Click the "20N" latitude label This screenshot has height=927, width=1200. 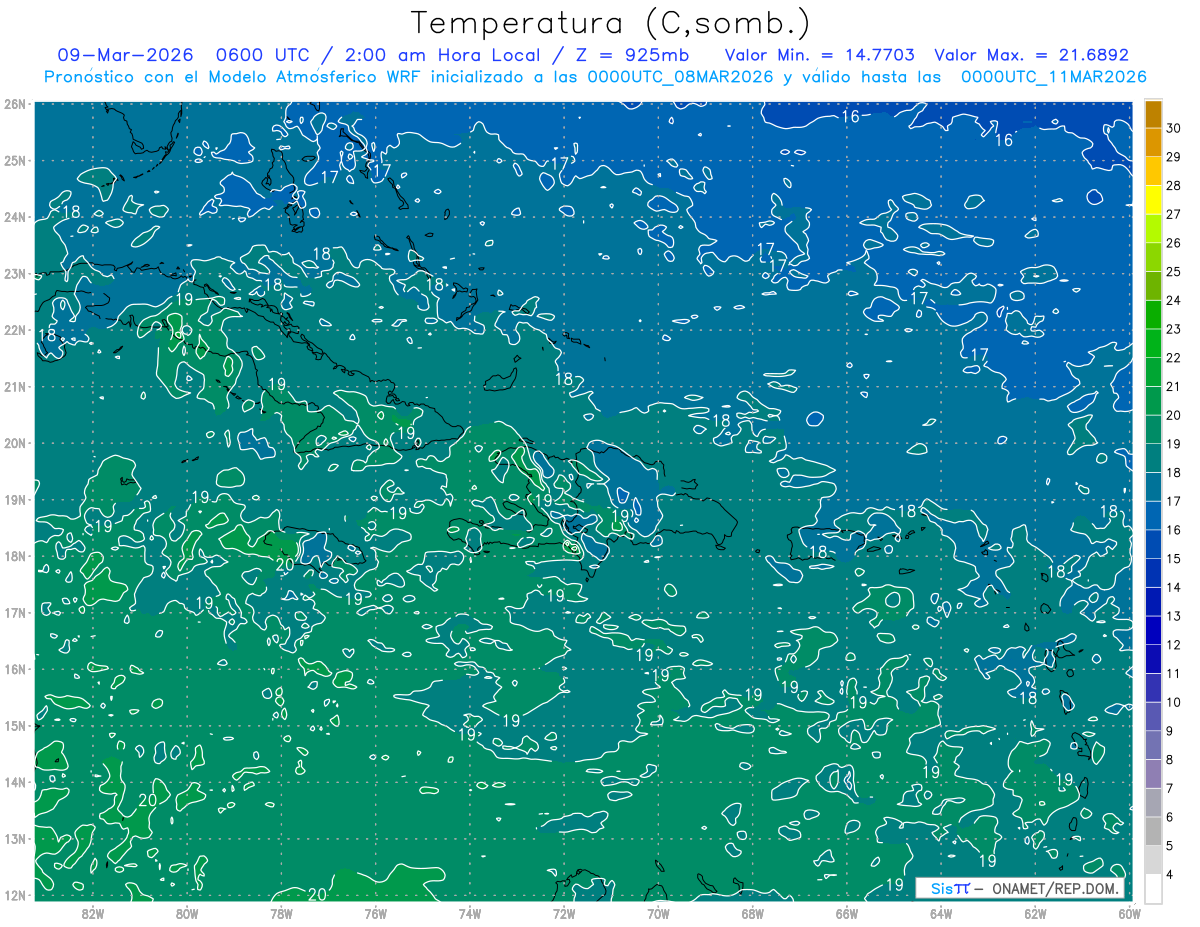pyautogui.click(x=15, y=443)
